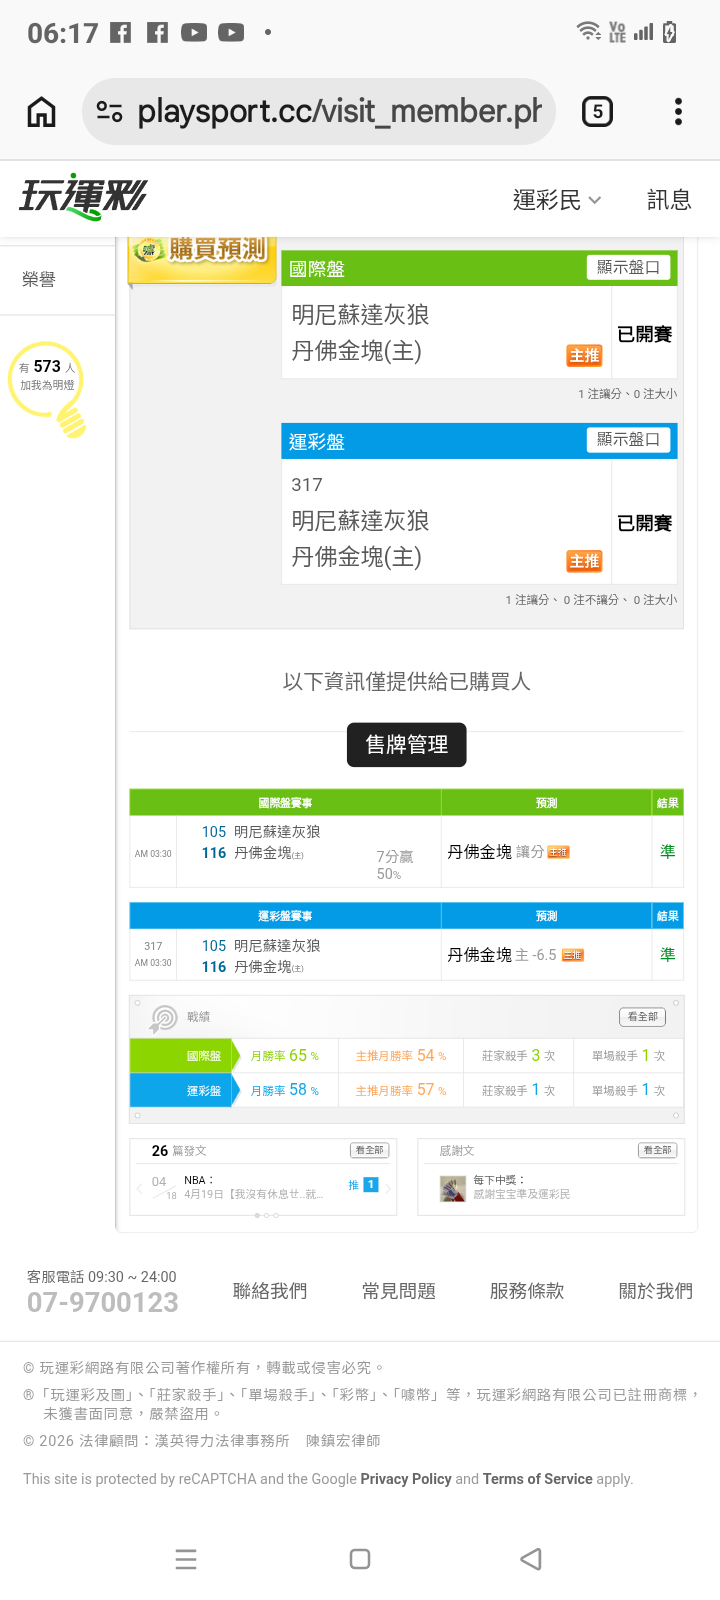Tap the 以下資訊僅提供給已購買人 notice
The image size is (720, 1600).
tap(407, 682)
